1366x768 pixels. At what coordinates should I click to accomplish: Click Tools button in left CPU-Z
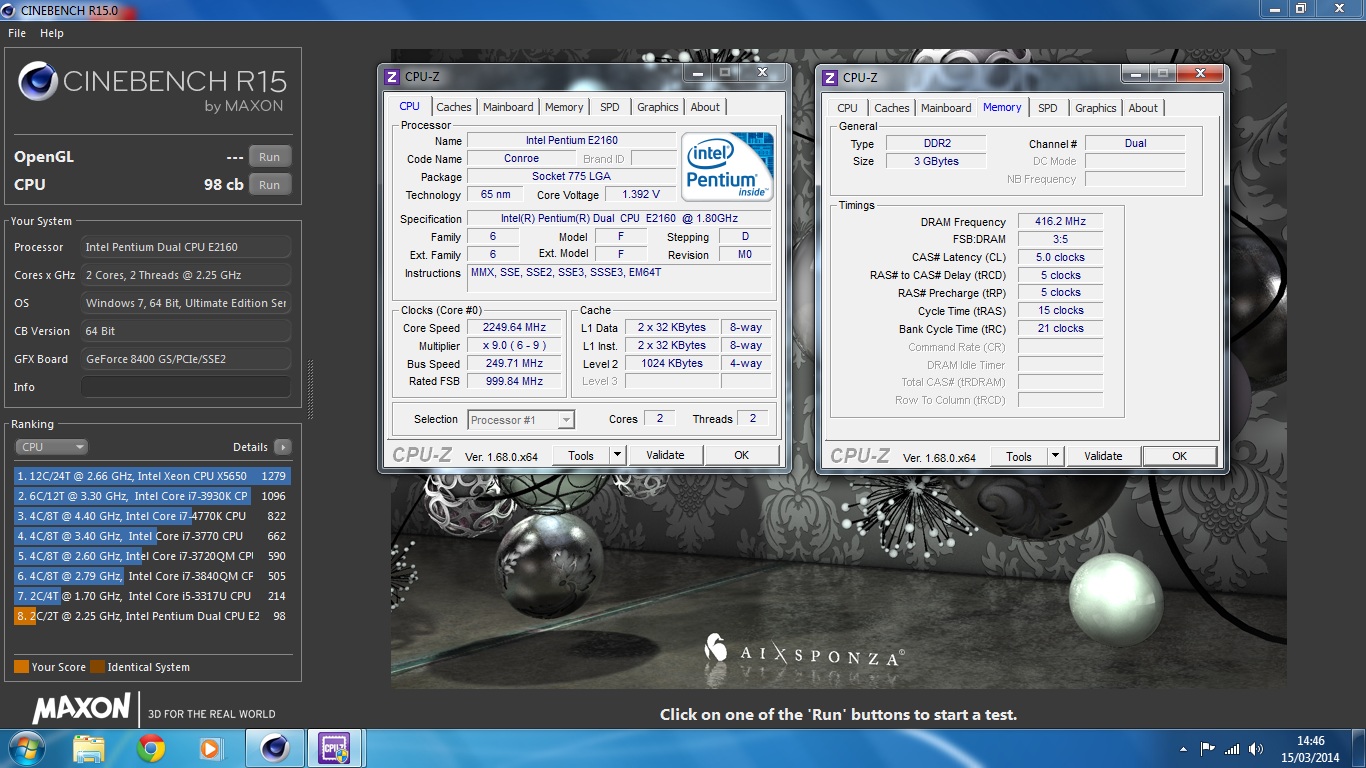[x=581, y=455]
